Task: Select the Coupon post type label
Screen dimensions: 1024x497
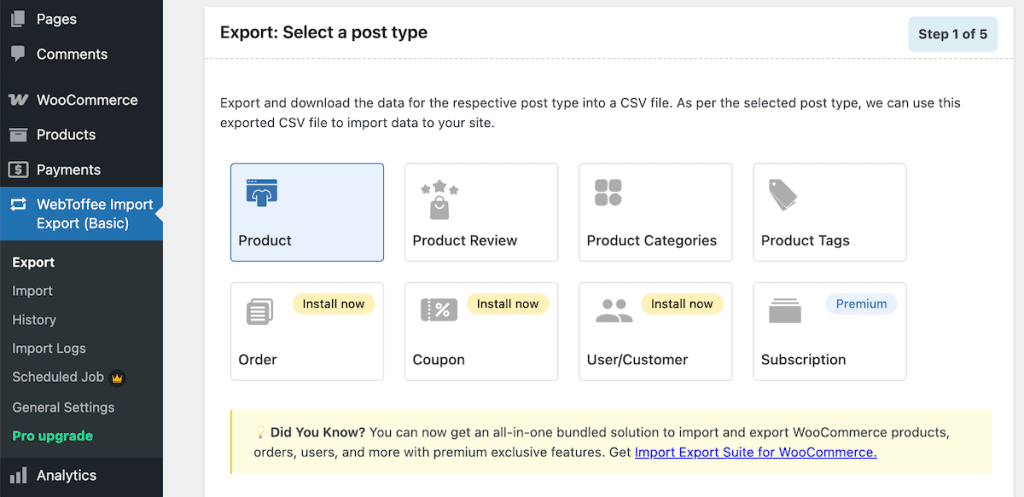Action: [439, 360]
